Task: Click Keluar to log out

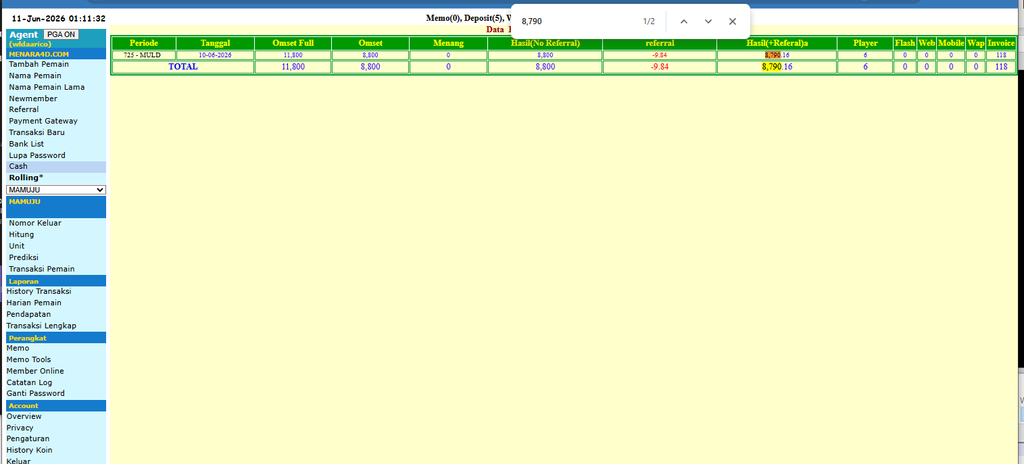Action: [x=18, y=461]
